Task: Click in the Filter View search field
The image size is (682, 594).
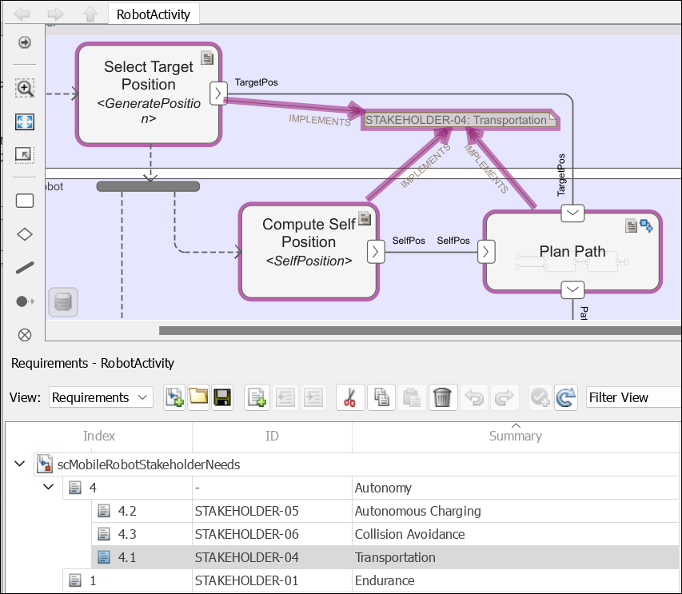Action: (630, 398)
